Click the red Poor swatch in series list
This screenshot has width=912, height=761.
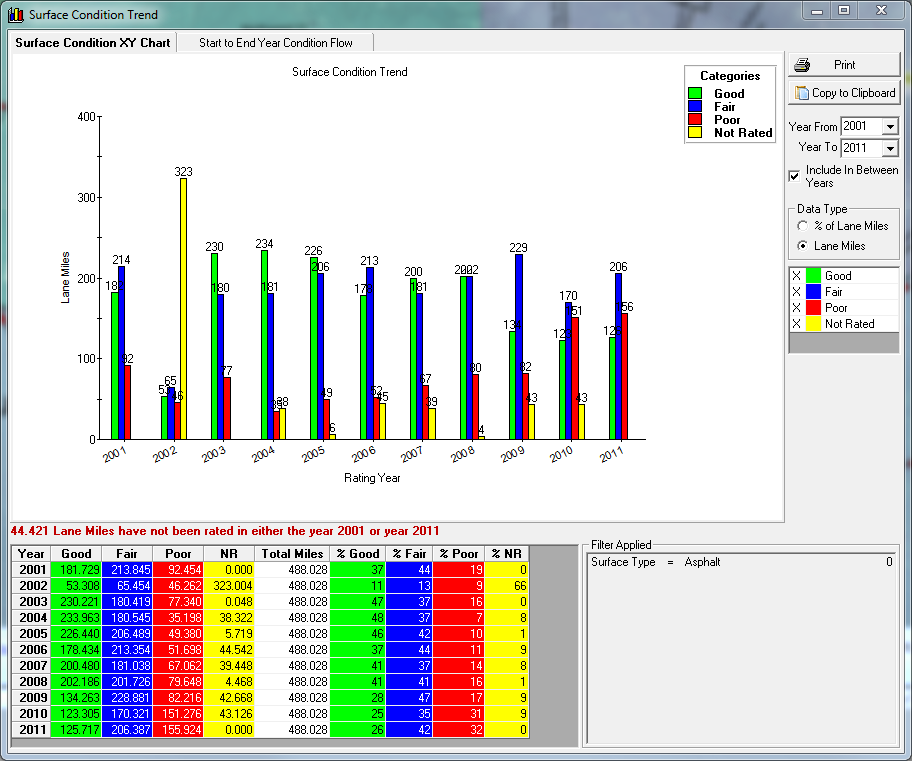[x=813, y=308]
